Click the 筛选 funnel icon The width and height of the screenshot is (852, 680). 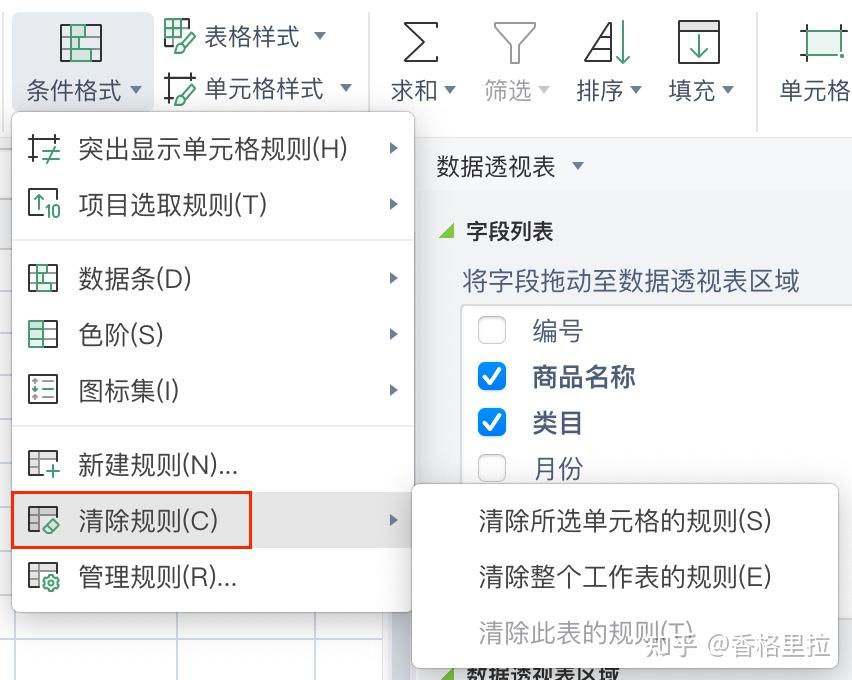click(515, 42)
